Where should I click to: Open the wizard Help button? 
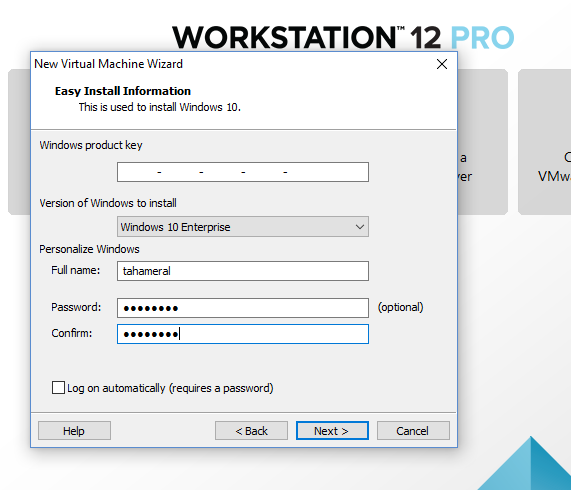[x=74, y=431]
